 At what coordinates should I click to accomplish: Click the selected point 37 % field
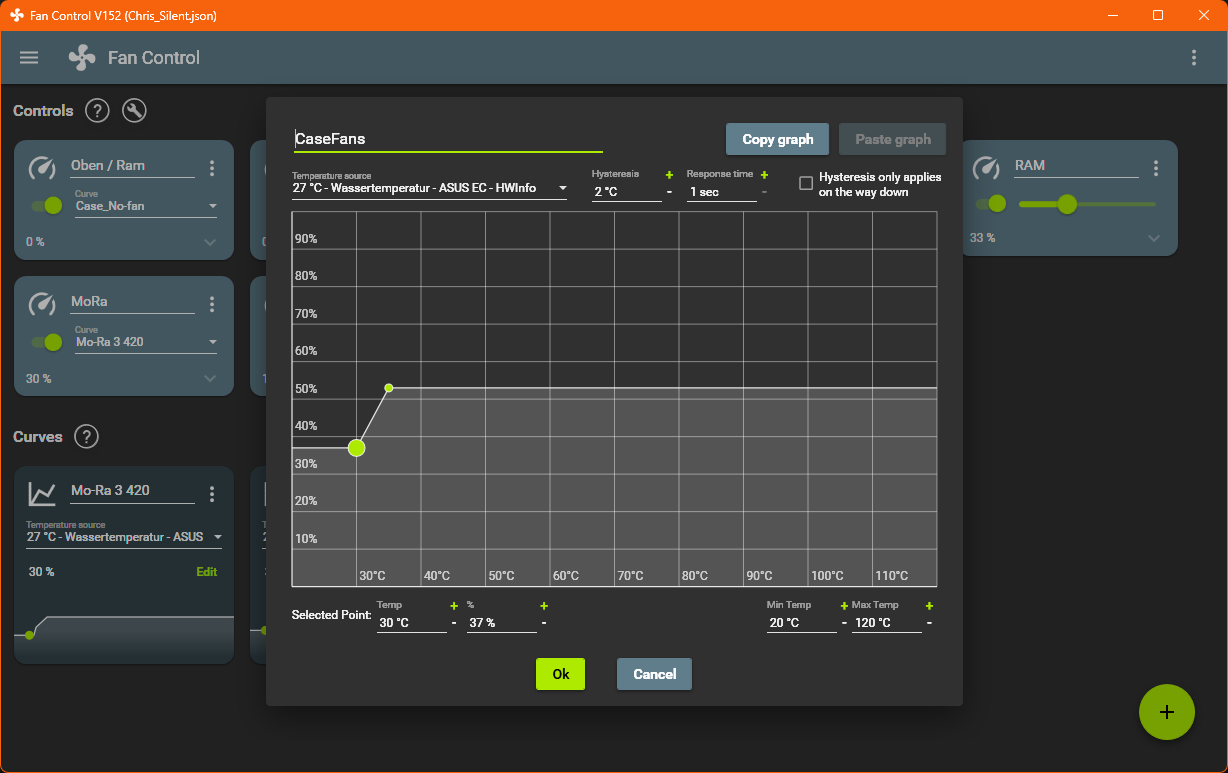pos(502,623)
